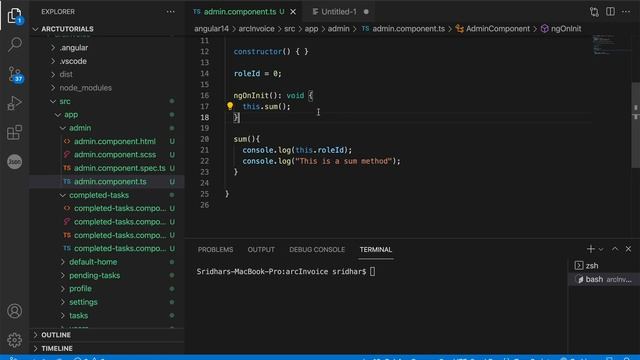Image resolution: width=640 pixels, height=360 pixels.
Task: Maximize the terminal panel size
Action: click(x=615, y=249)
